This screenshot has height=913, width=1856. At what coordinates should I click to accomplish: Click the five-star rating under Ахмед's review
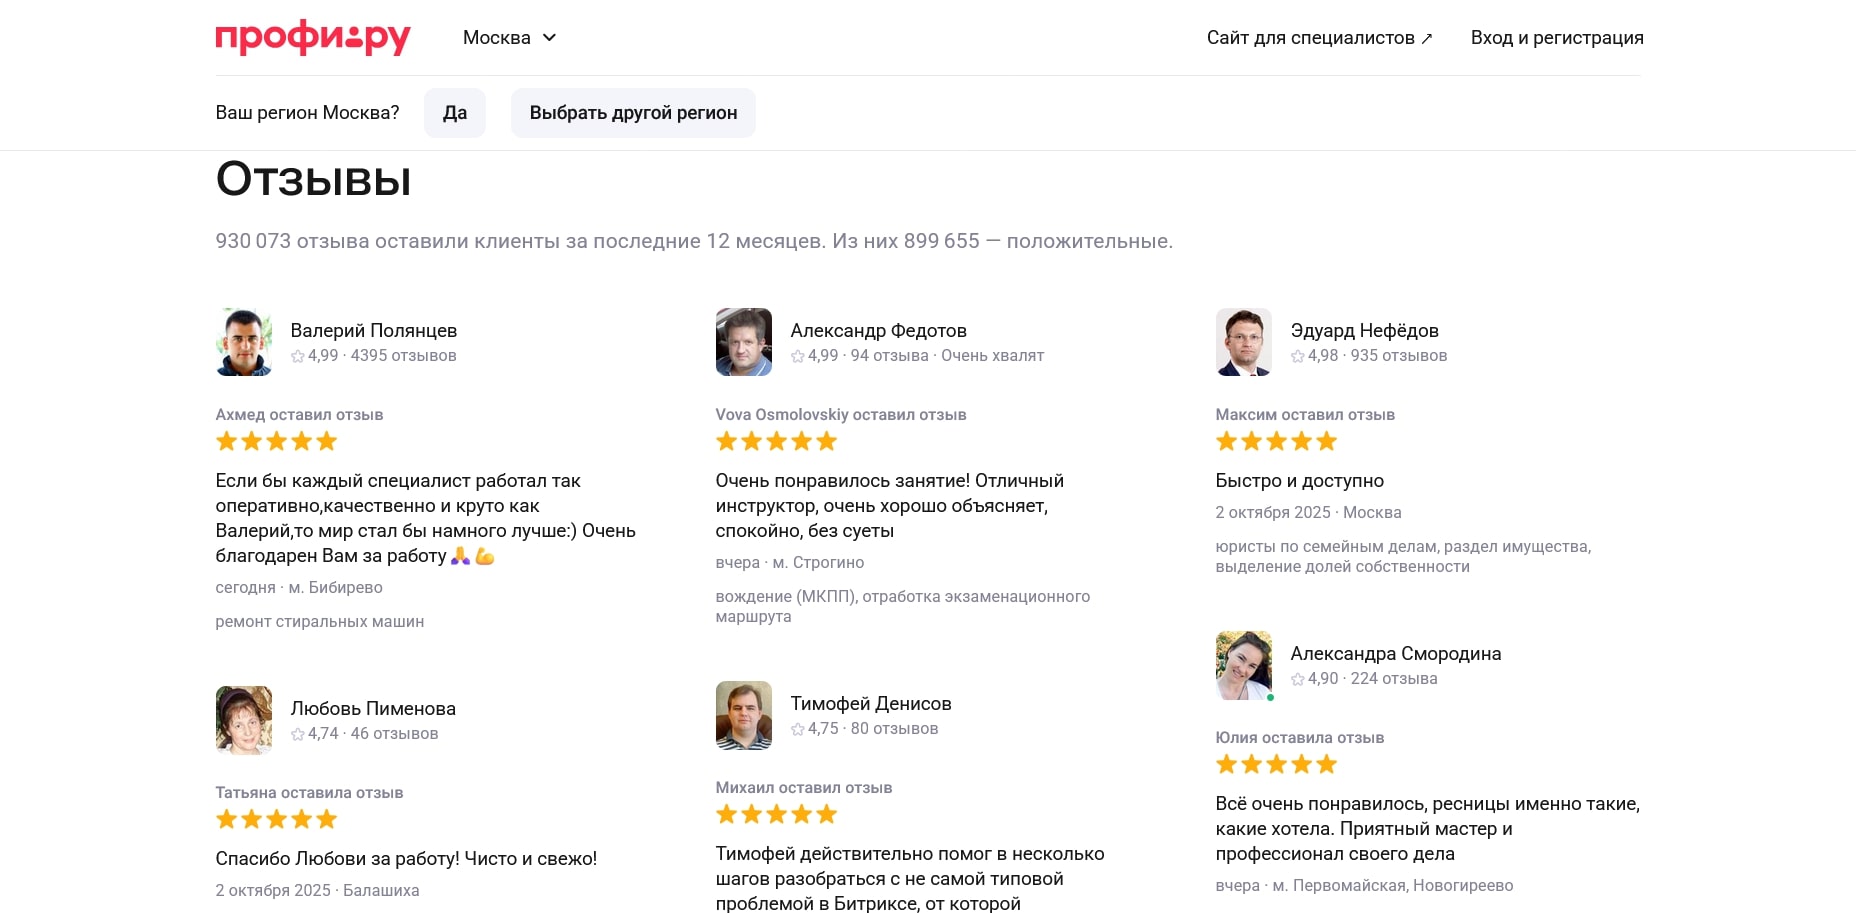[x=277, y=441]
